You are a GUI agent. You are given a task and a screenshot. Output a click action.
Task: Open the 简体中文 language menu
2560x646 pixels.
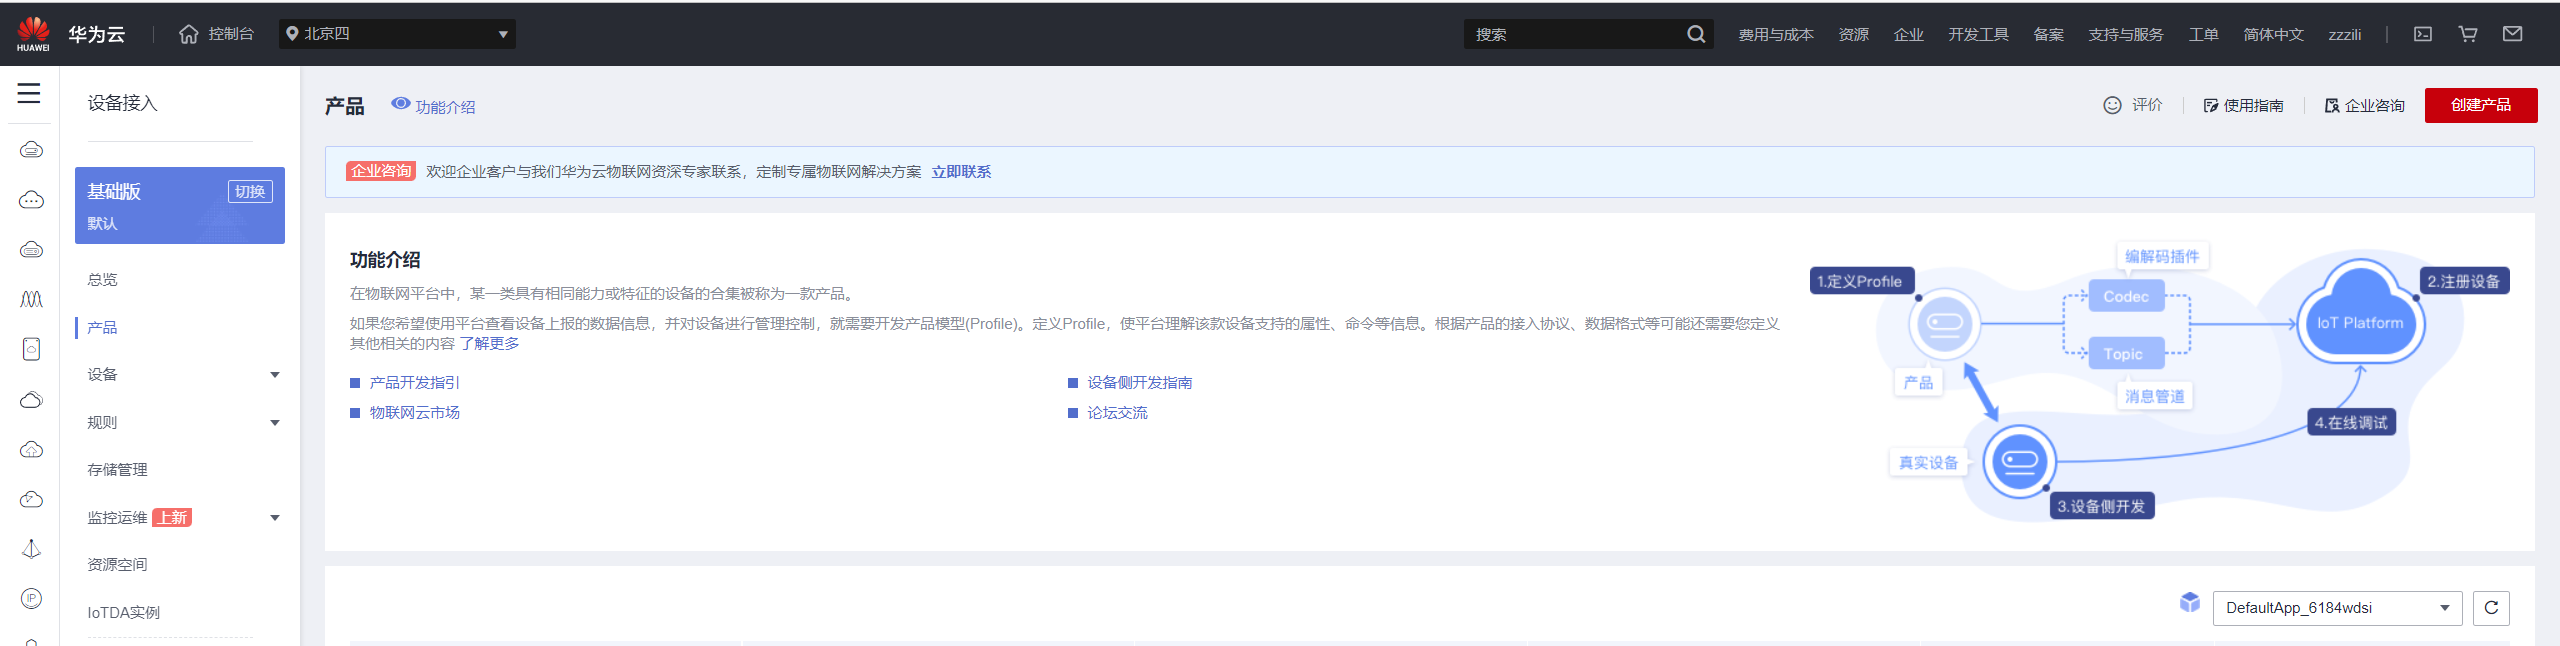[x=2273, y=34]
